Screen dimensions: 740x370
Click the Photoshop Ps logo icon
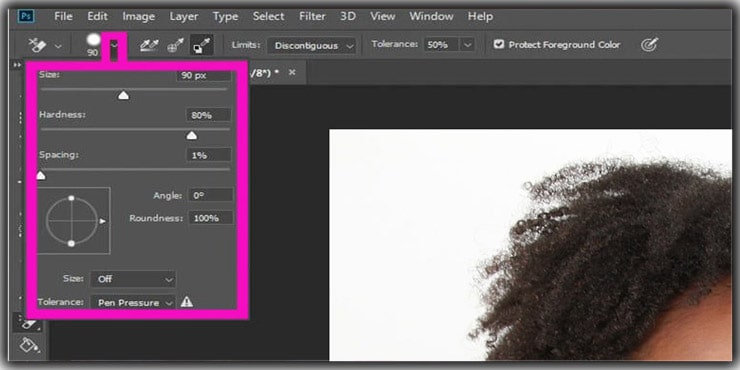[26, 16]
